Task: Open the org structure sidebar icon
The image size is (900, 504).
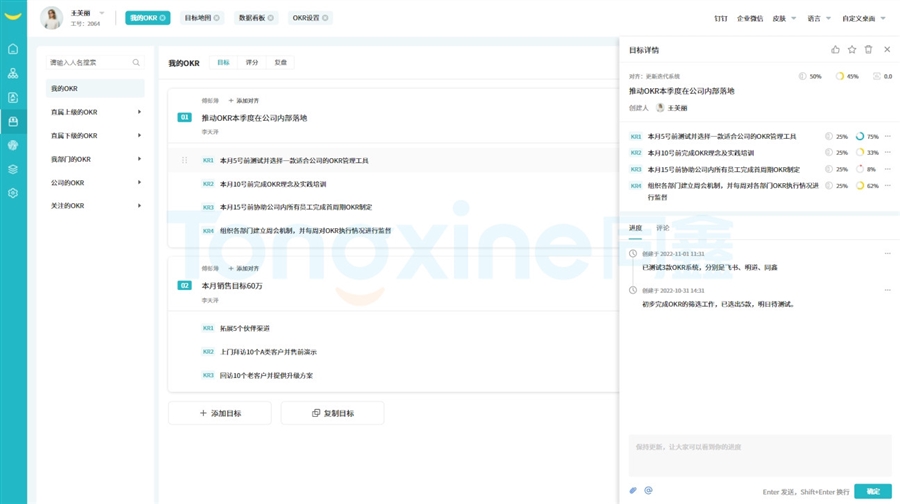Action: (13, 73)
